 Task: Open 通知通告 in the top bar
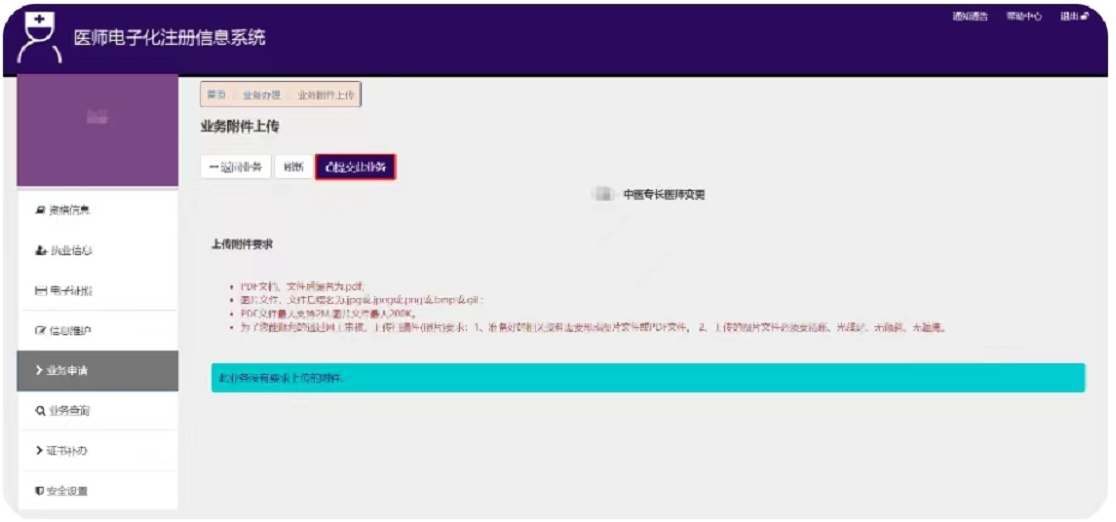click(x=970, y=17)
